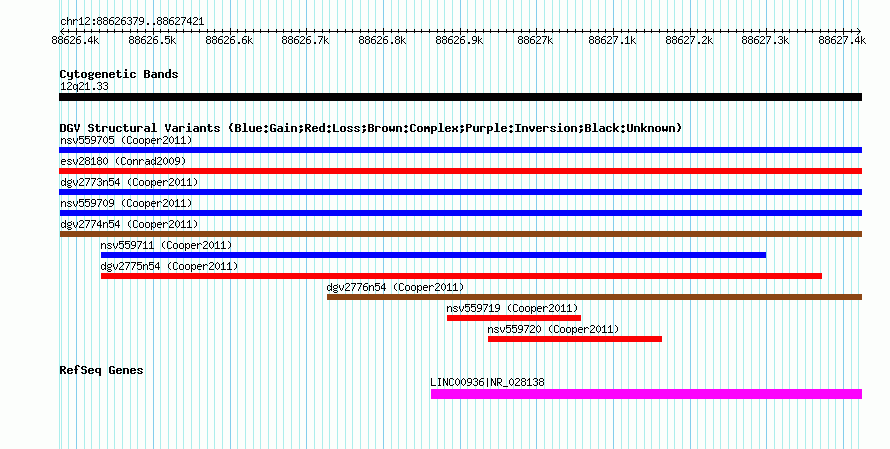Click the nsv559711 blue gain bar
The height and width of the screenshot is (449, 890).
coord(434,255)
